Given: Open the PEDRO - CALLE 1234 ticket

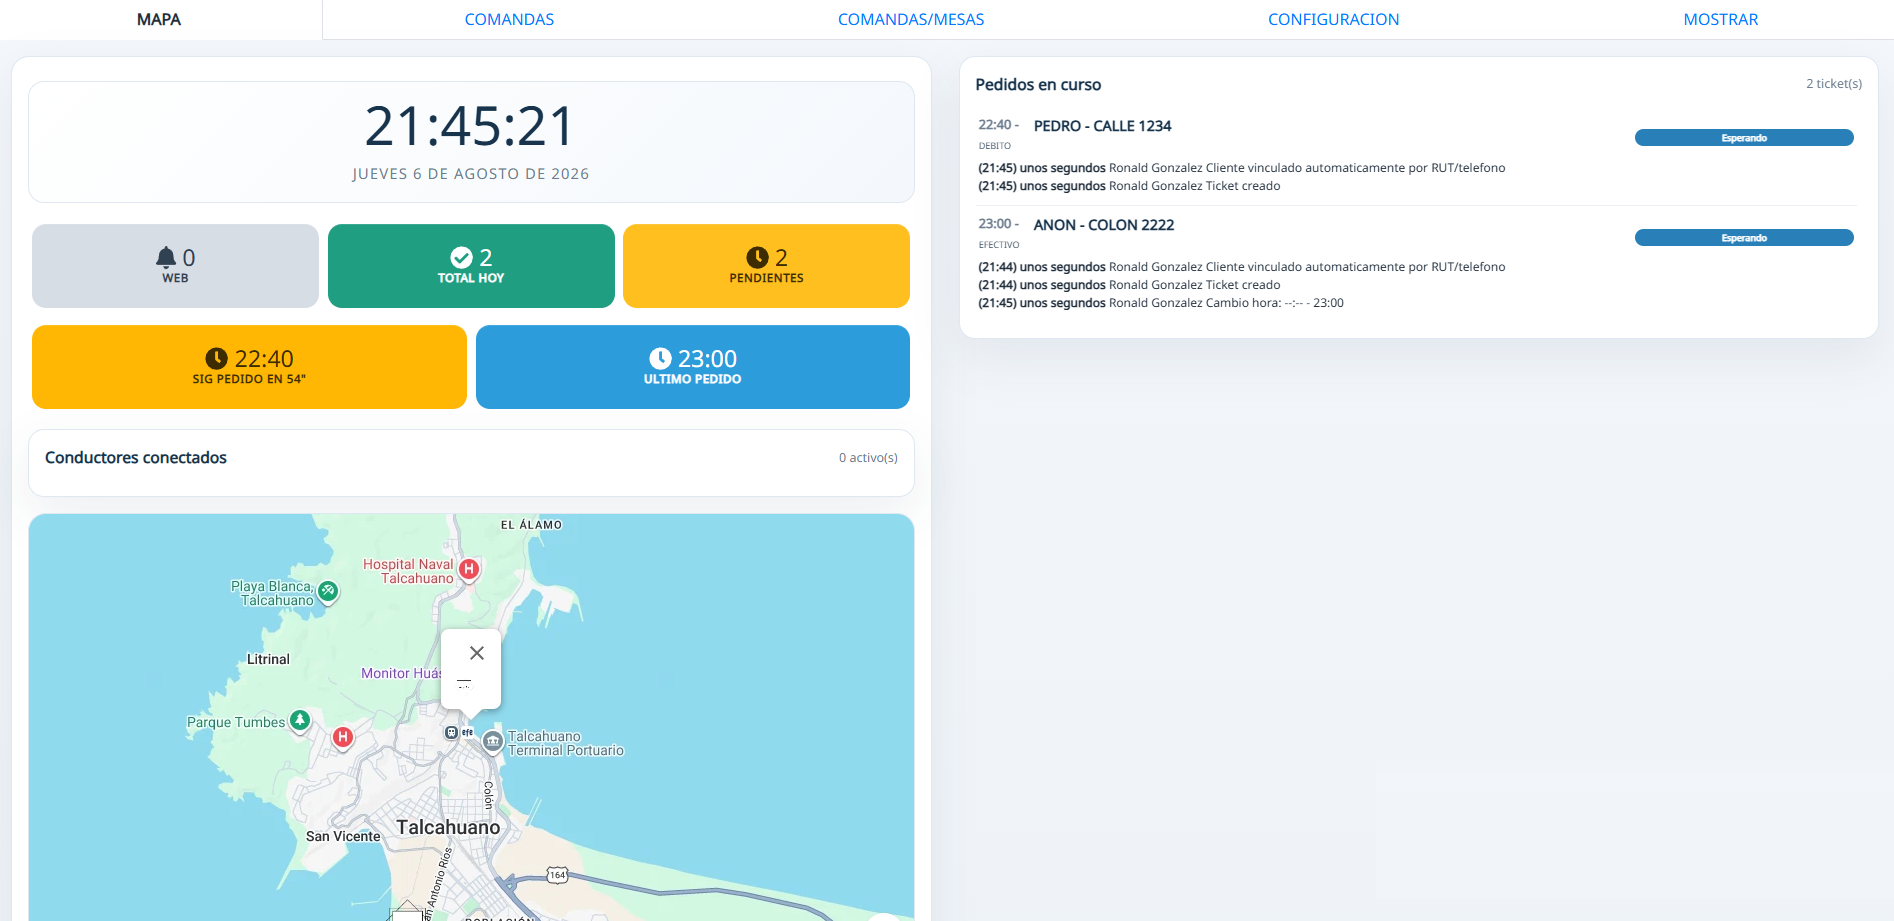Looking at the screenshot, I should [x=1102, y=126].
